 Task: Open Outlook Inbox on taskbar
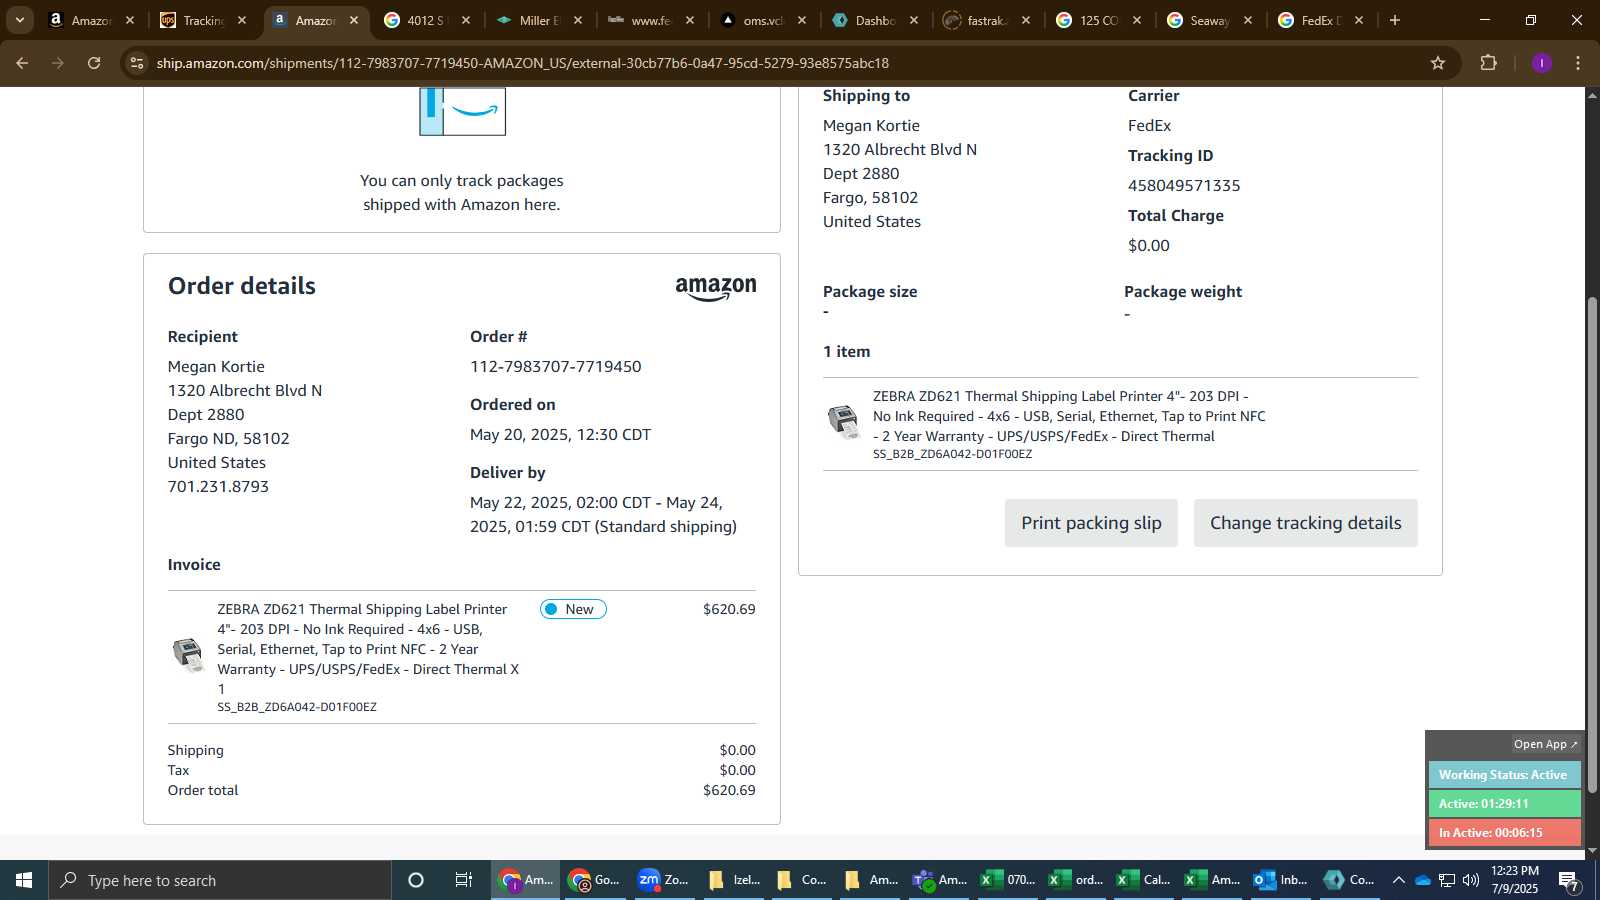click(1281, 880)
